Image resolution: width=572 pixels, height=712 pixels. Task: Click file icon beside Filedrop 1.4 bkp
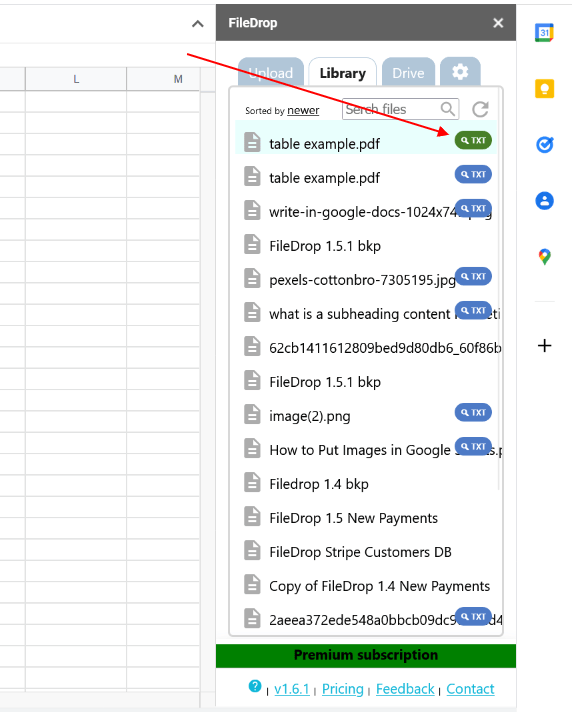coord(252,482)
